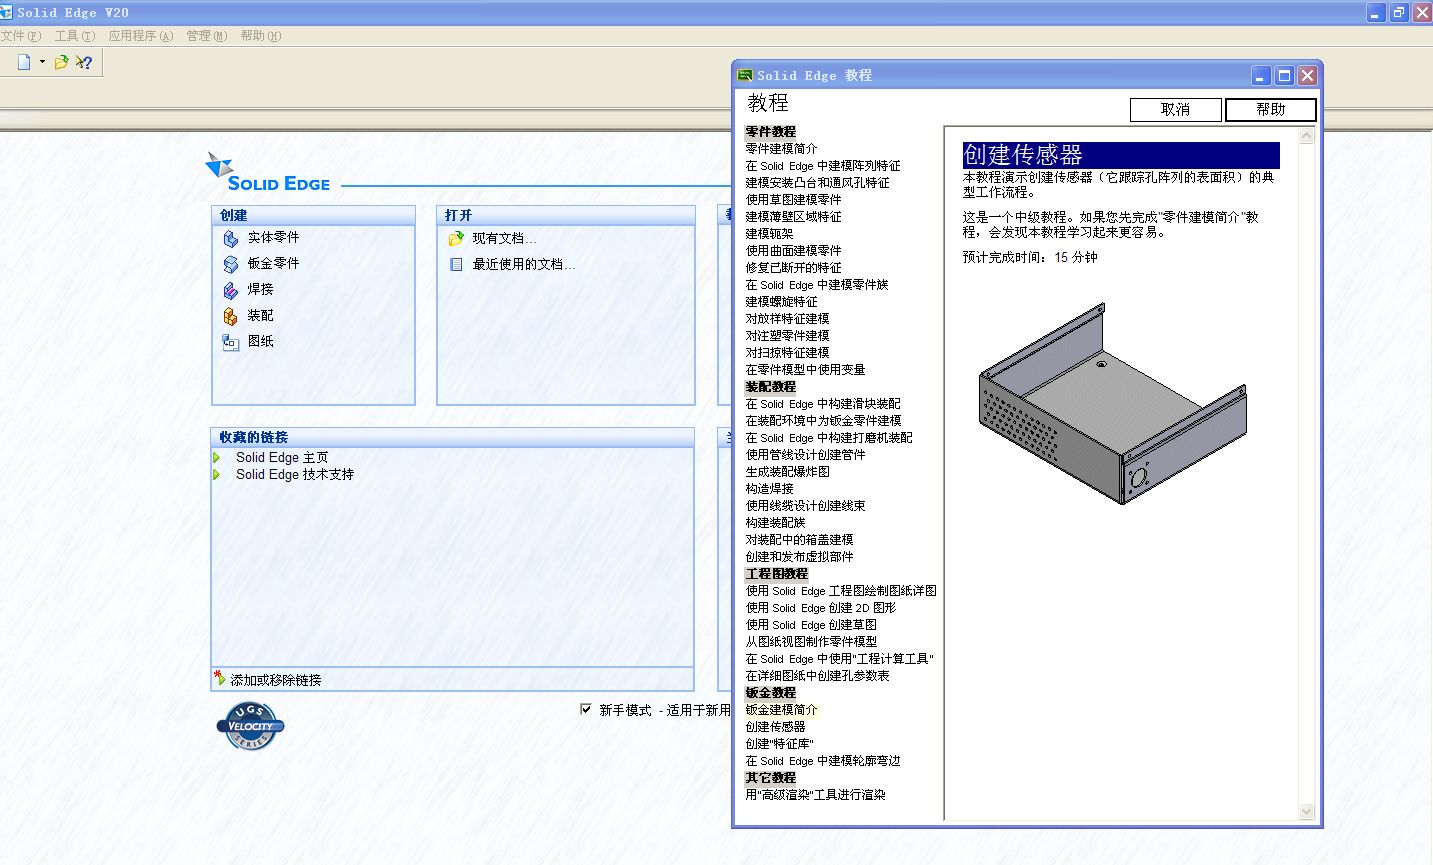1433x865 pixels.
Task: Click the What's This help toolbar icon
Action: point(84,62)
